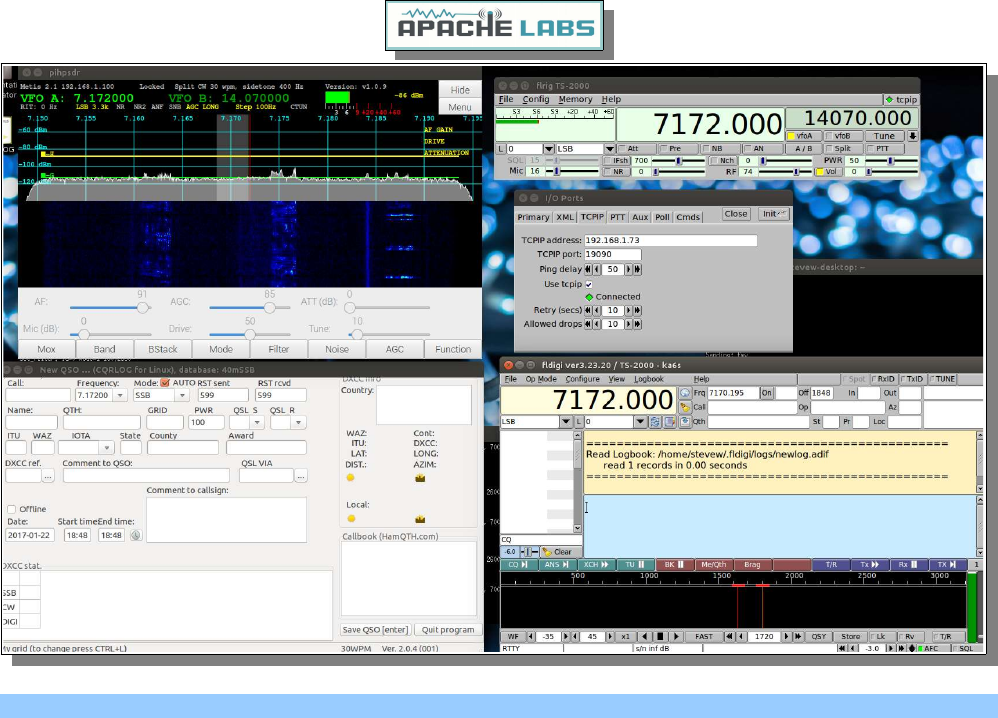Click the Band button in pihpsdr
Screen dimensions: 998x718
[x=104, y=349]
